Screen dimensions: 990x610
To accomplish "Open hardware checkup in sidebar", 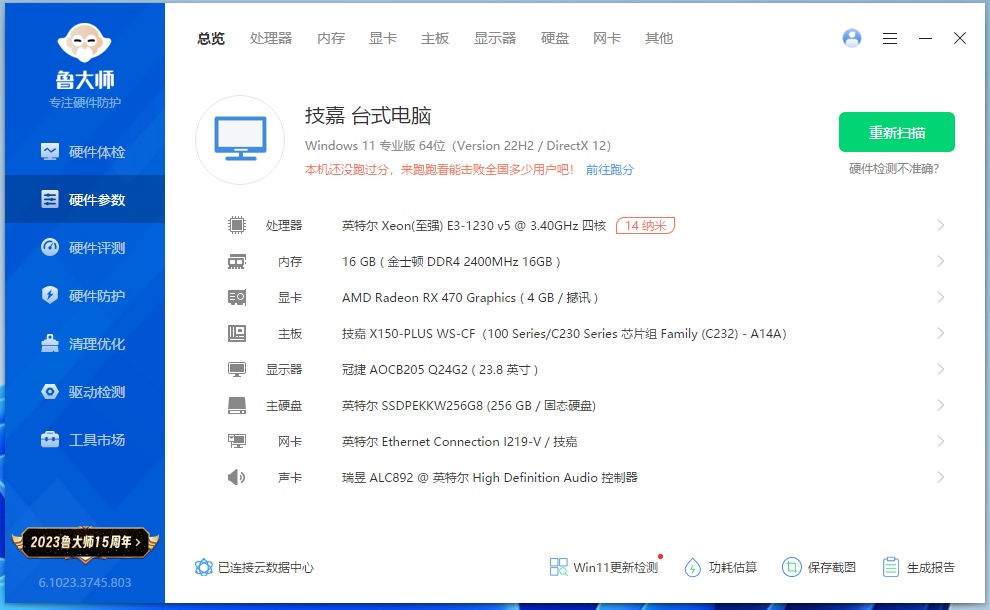I will [84, 152].
